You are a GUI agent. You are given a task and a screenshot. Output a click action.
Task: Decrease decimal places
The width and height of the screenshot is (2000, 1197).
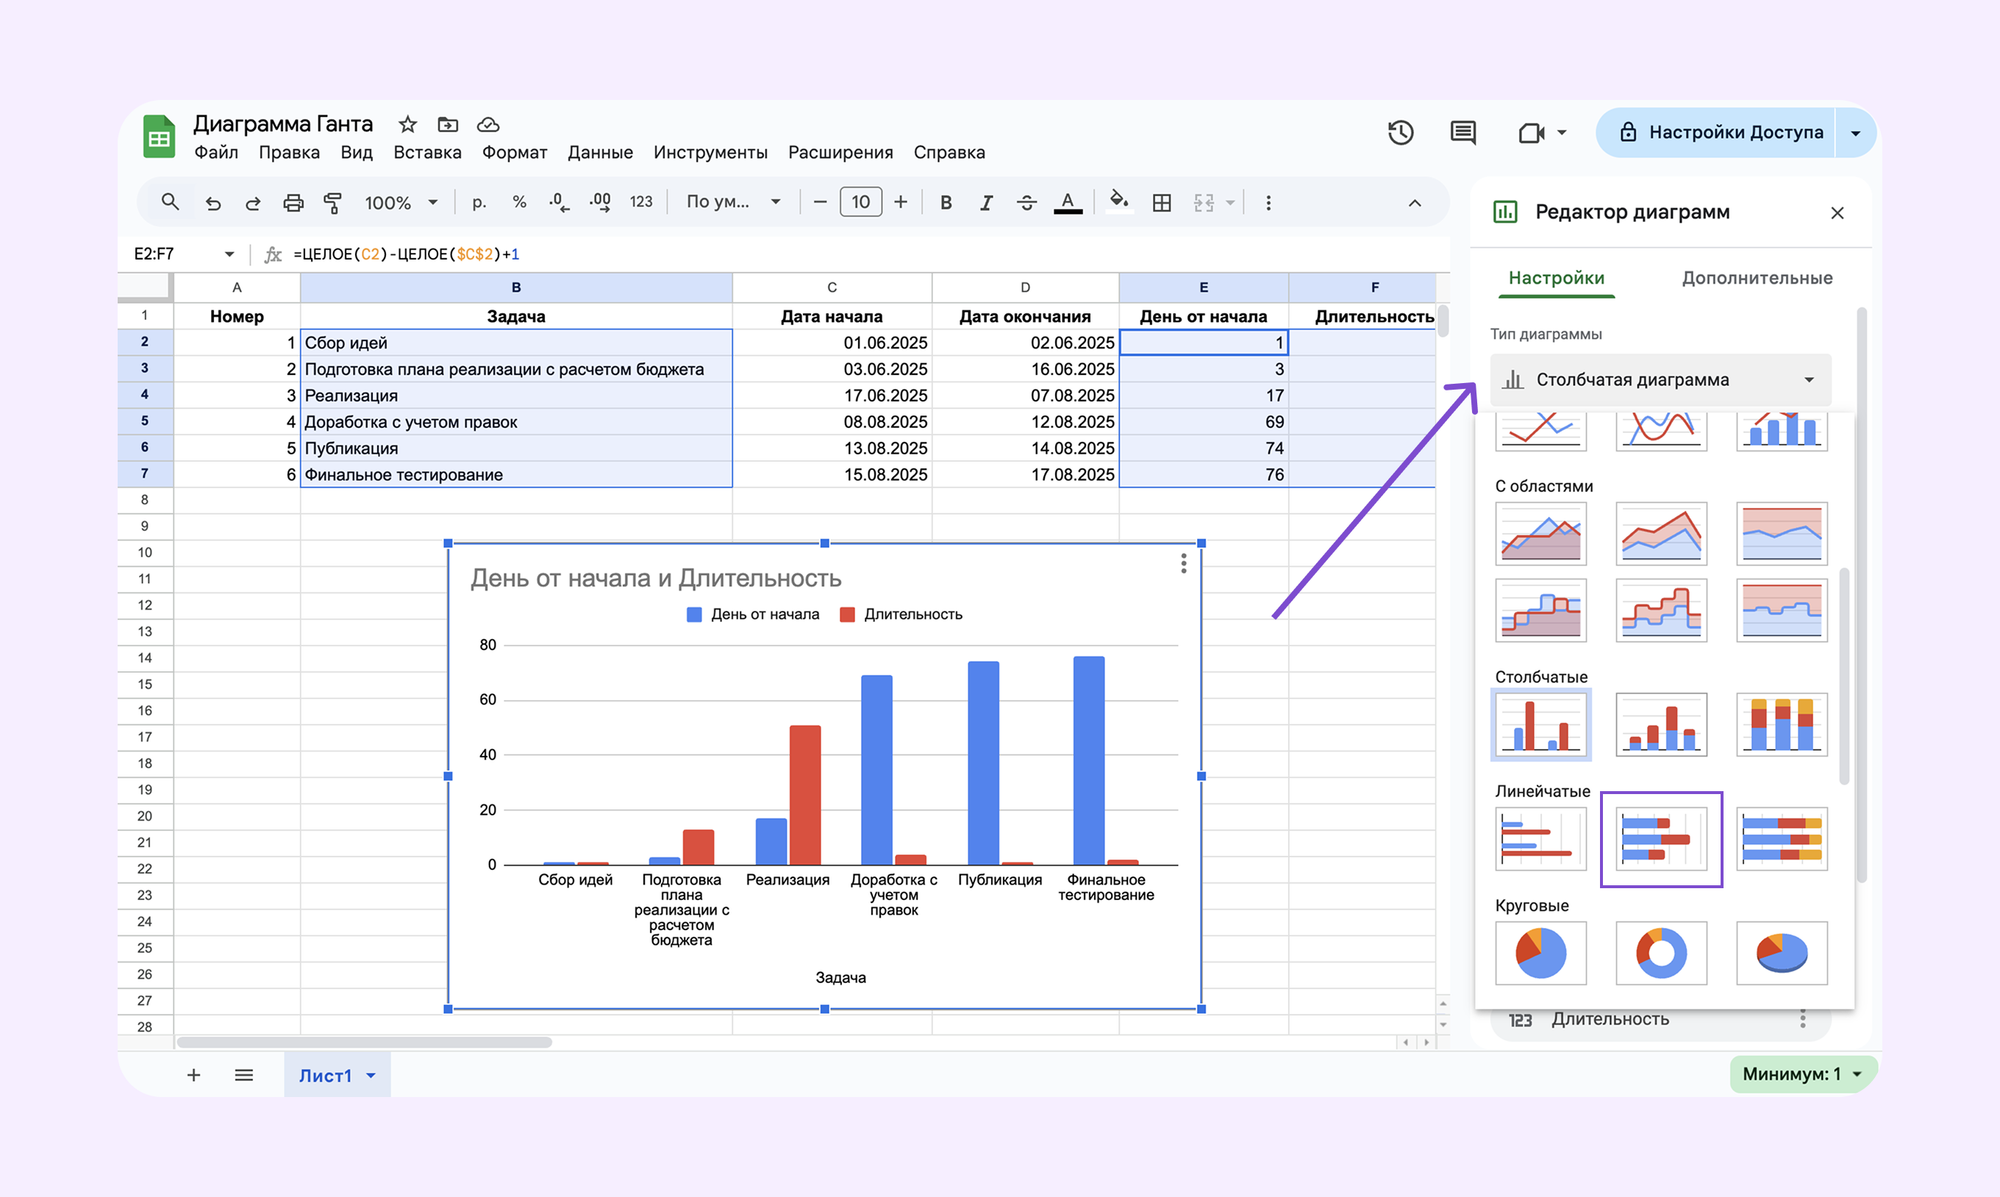coord(559,202)
